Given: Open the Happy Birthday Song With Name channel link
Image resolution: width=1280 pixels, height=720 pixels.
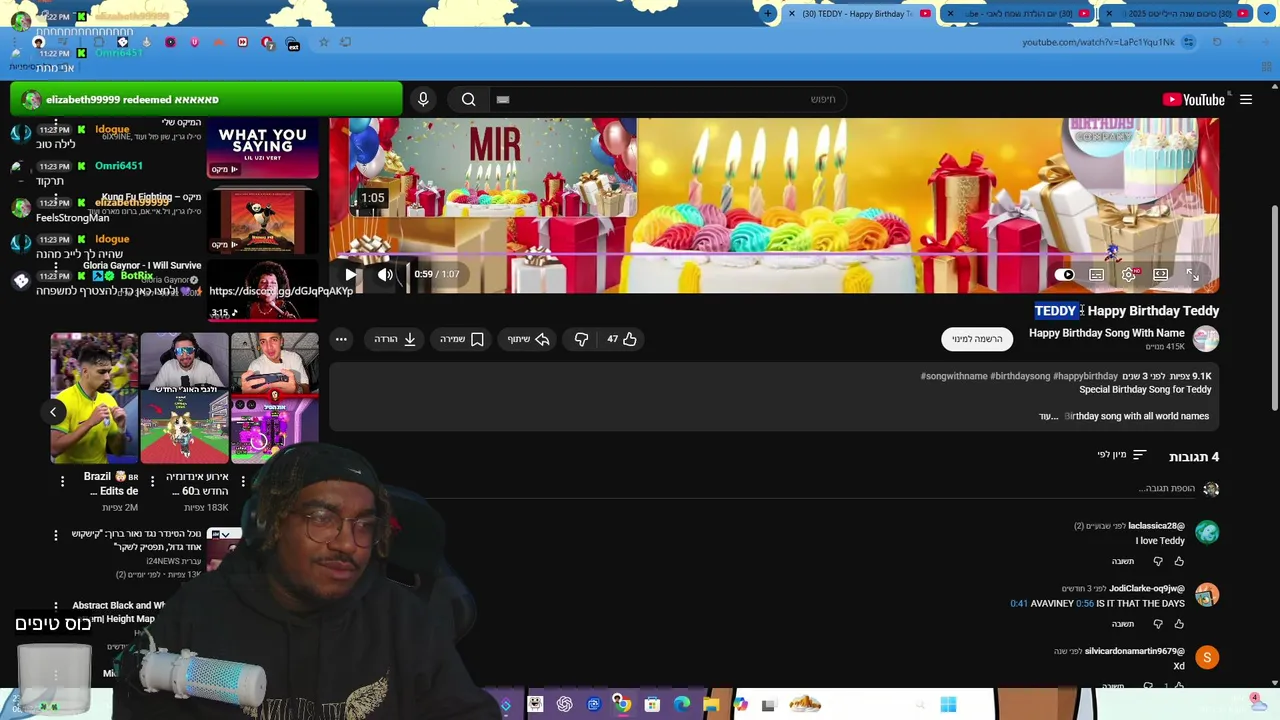Looking at the screenshot, I should [1106, 333].
